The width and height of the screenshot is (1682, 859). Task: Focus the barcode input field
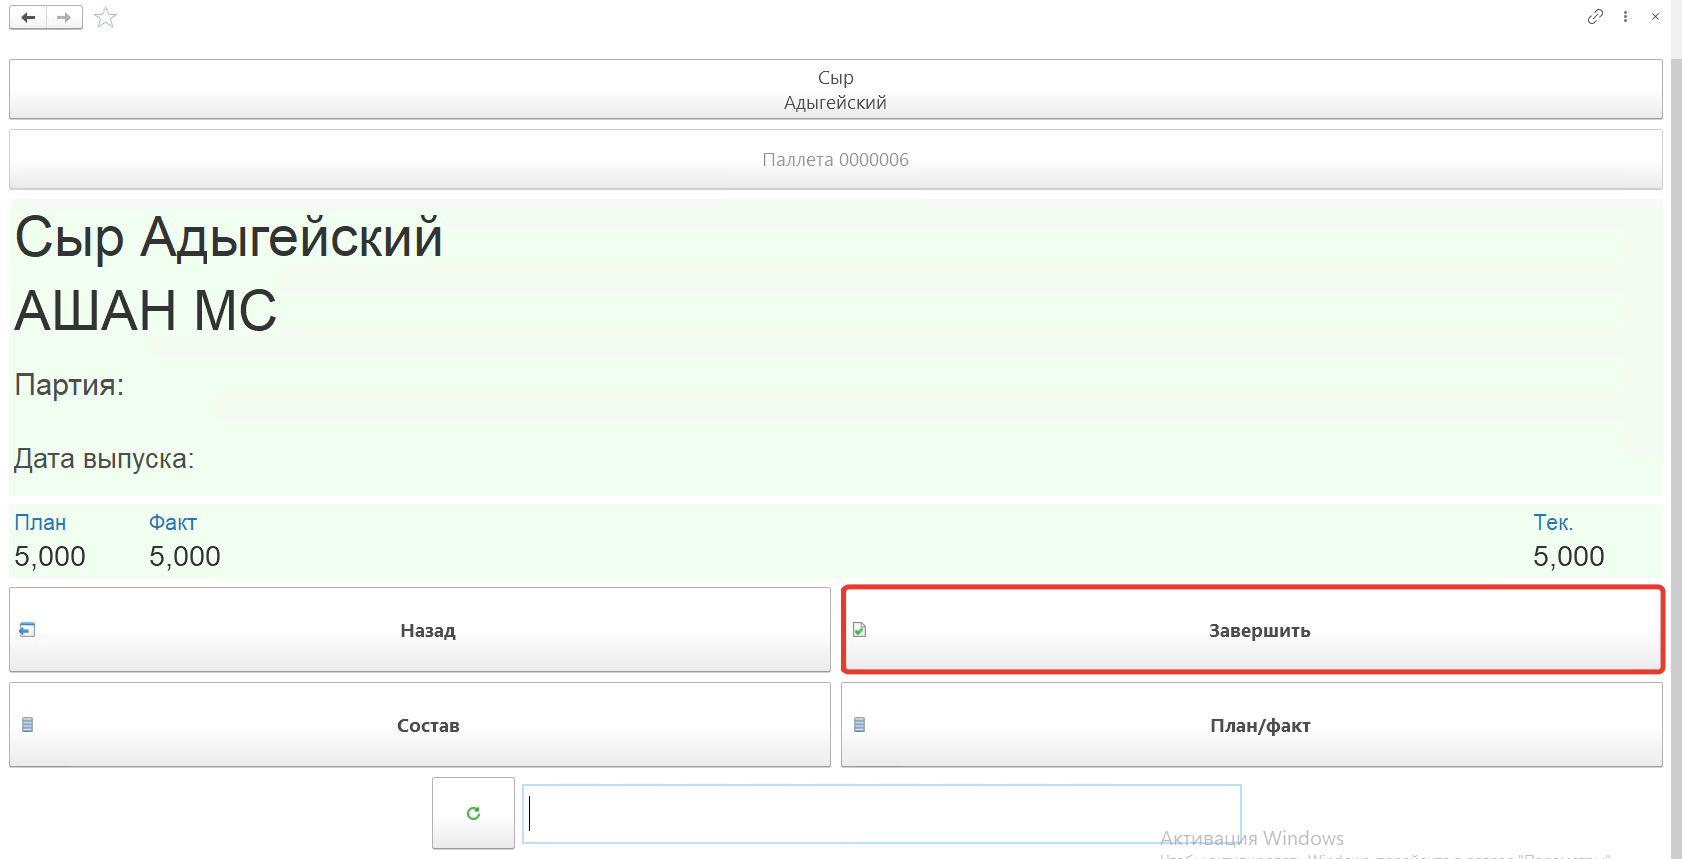click(881, 814)
